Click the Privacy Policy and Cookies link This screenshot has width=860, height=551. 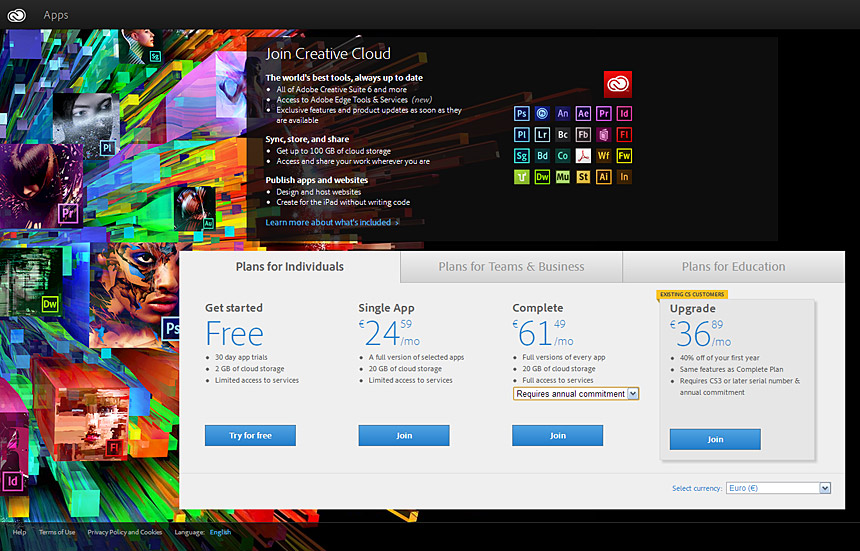tap(125, 532)
